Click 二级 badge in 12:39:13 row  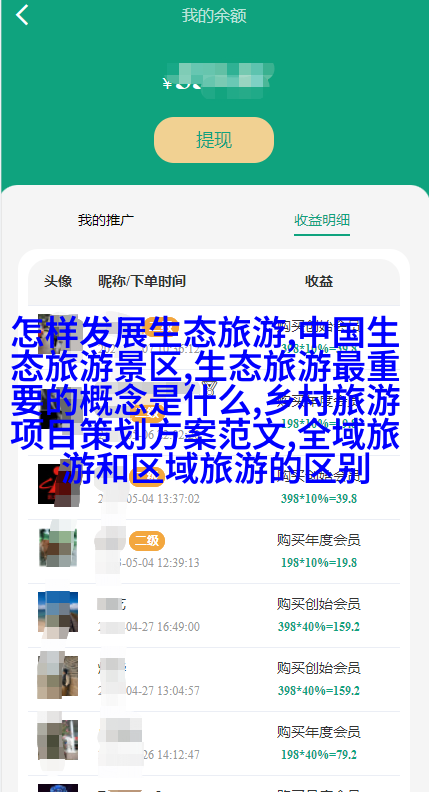click(147, 541)
